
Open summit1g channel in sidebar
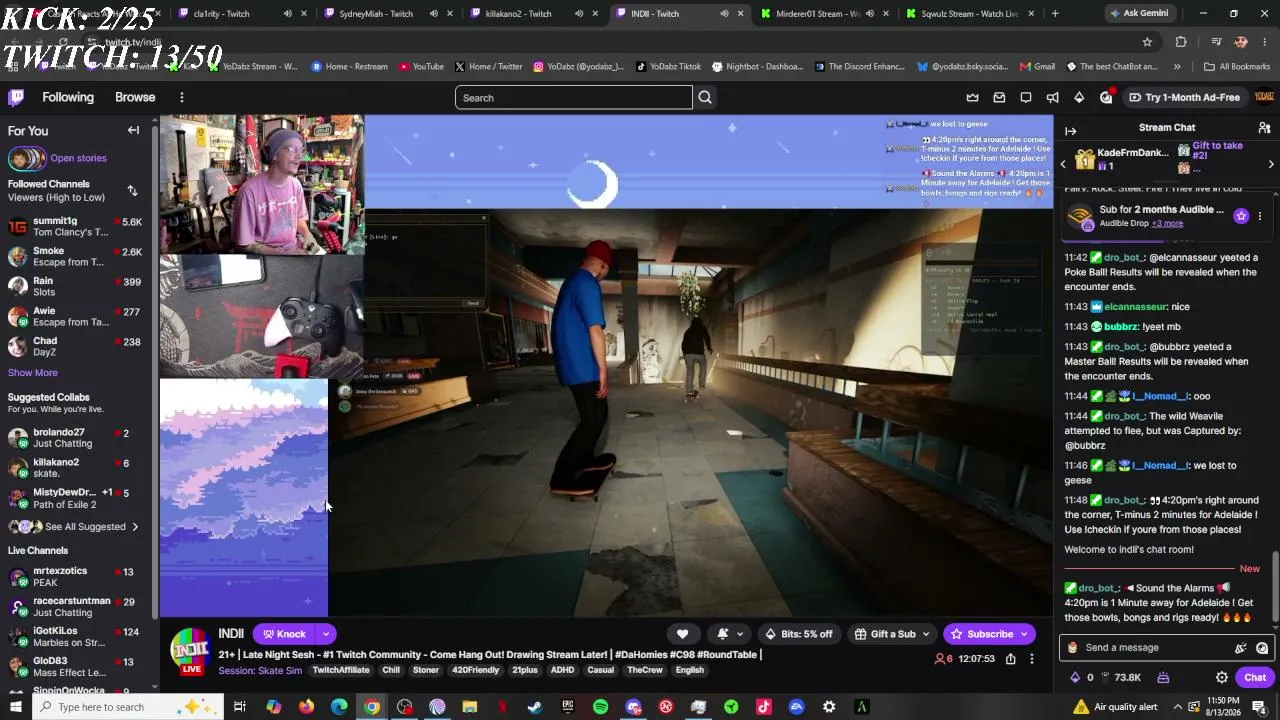point(77,227)
